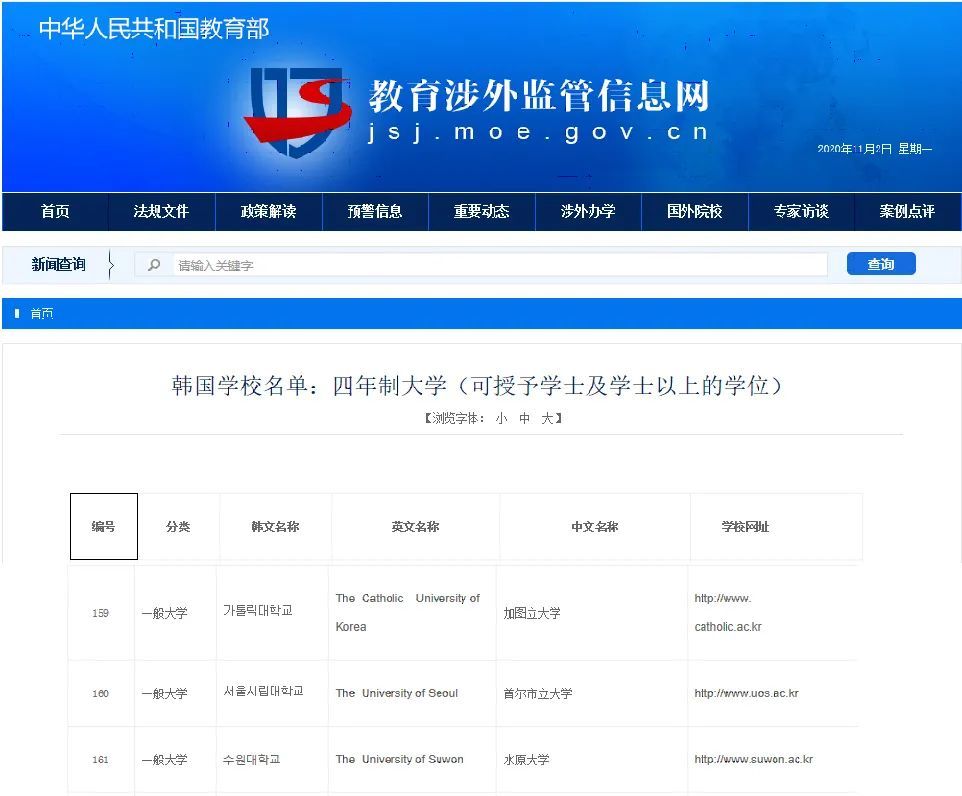Set browsing font size to 中

pos(525,419)
